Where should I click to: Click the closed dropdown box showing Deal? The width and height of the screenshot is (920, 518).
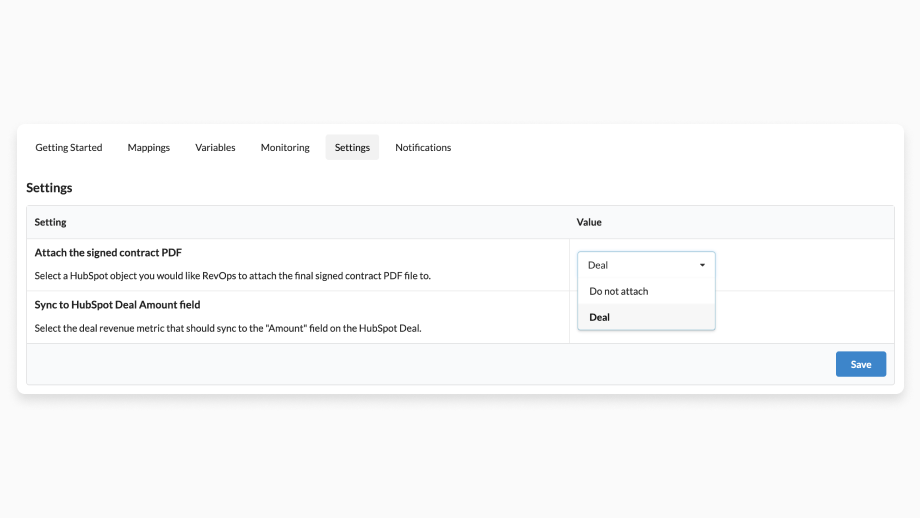point(640,265)
